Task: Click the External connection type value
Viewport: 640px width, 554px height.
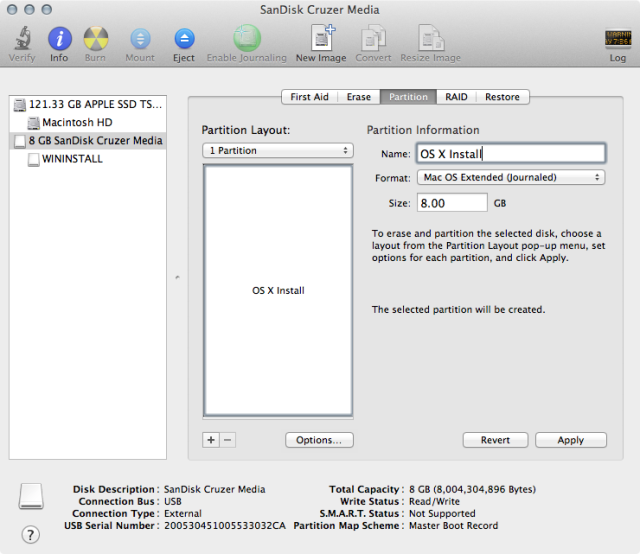Action: click(x=183, y=514)
